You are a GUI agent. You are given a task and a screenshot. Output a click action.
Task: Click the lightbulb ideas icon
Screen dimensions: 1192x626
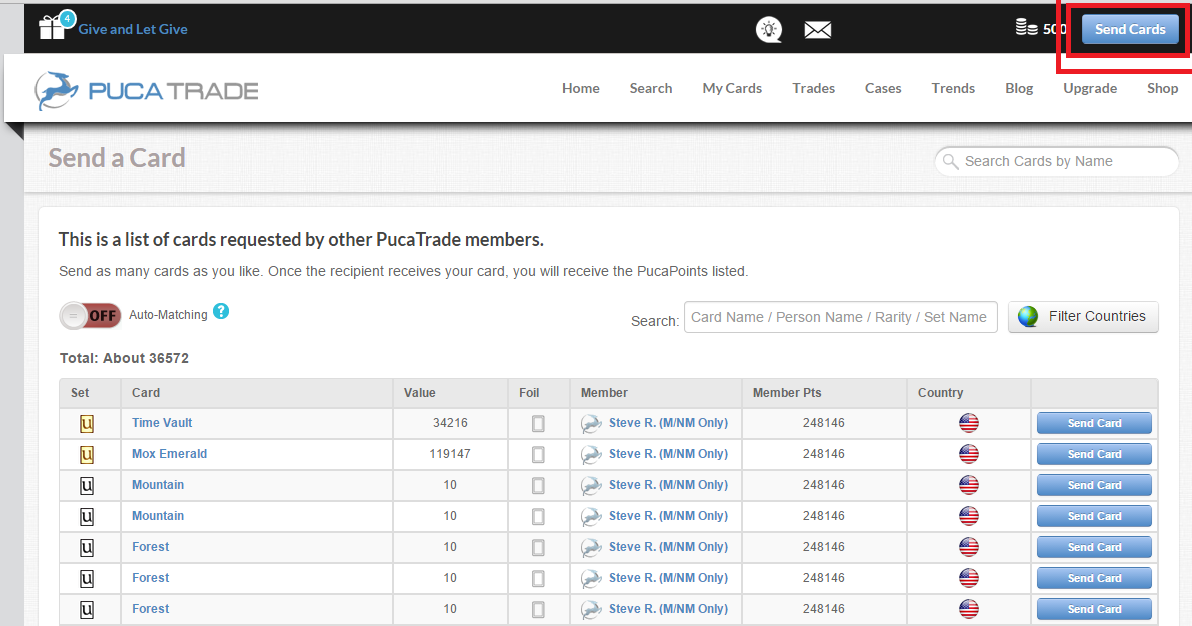click(x=769, y=30)
